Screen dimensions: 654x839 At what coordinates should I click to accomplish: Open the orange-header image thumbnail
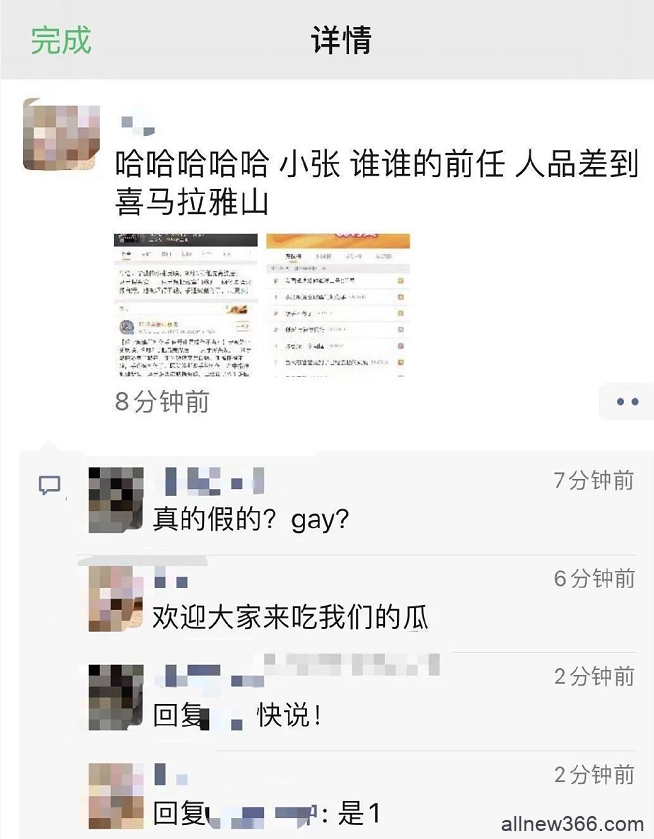(x=338, y=306)
